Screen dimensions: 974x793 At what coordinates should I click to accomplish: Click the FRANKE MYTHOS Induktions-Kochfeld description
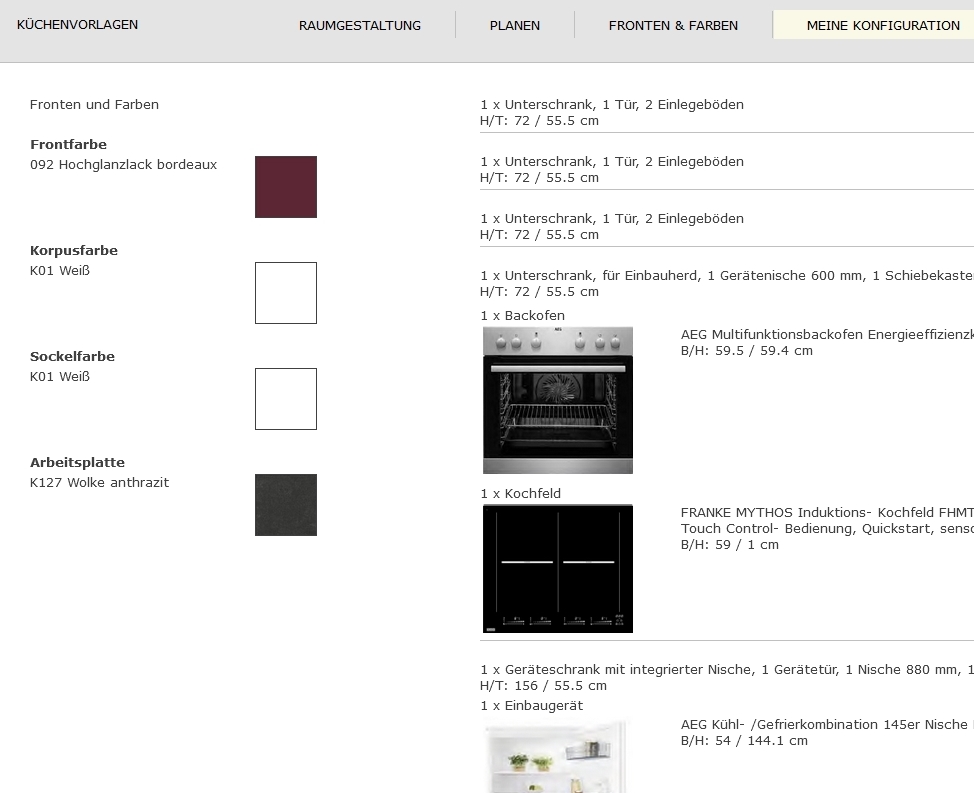(827, 520)
